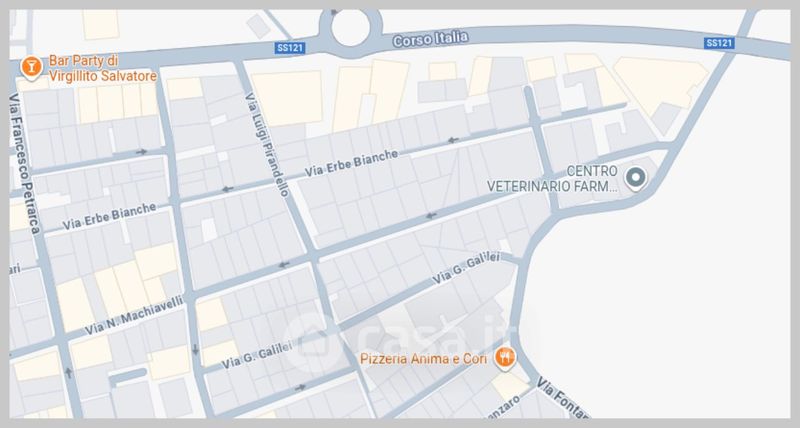
Task: Click the upper Via Erbe Bianche label
Action: point(352,163)
